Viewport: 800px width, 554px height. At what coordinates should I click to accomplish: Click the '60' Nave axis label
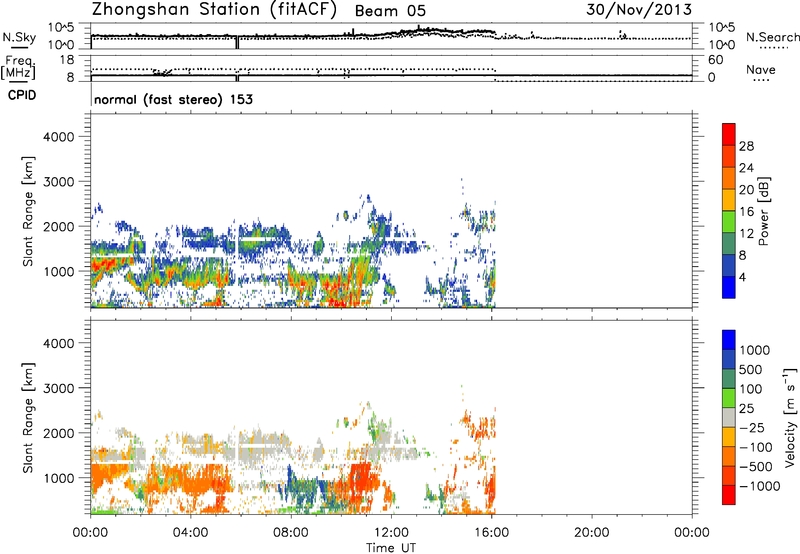click(x=715, y=60)
